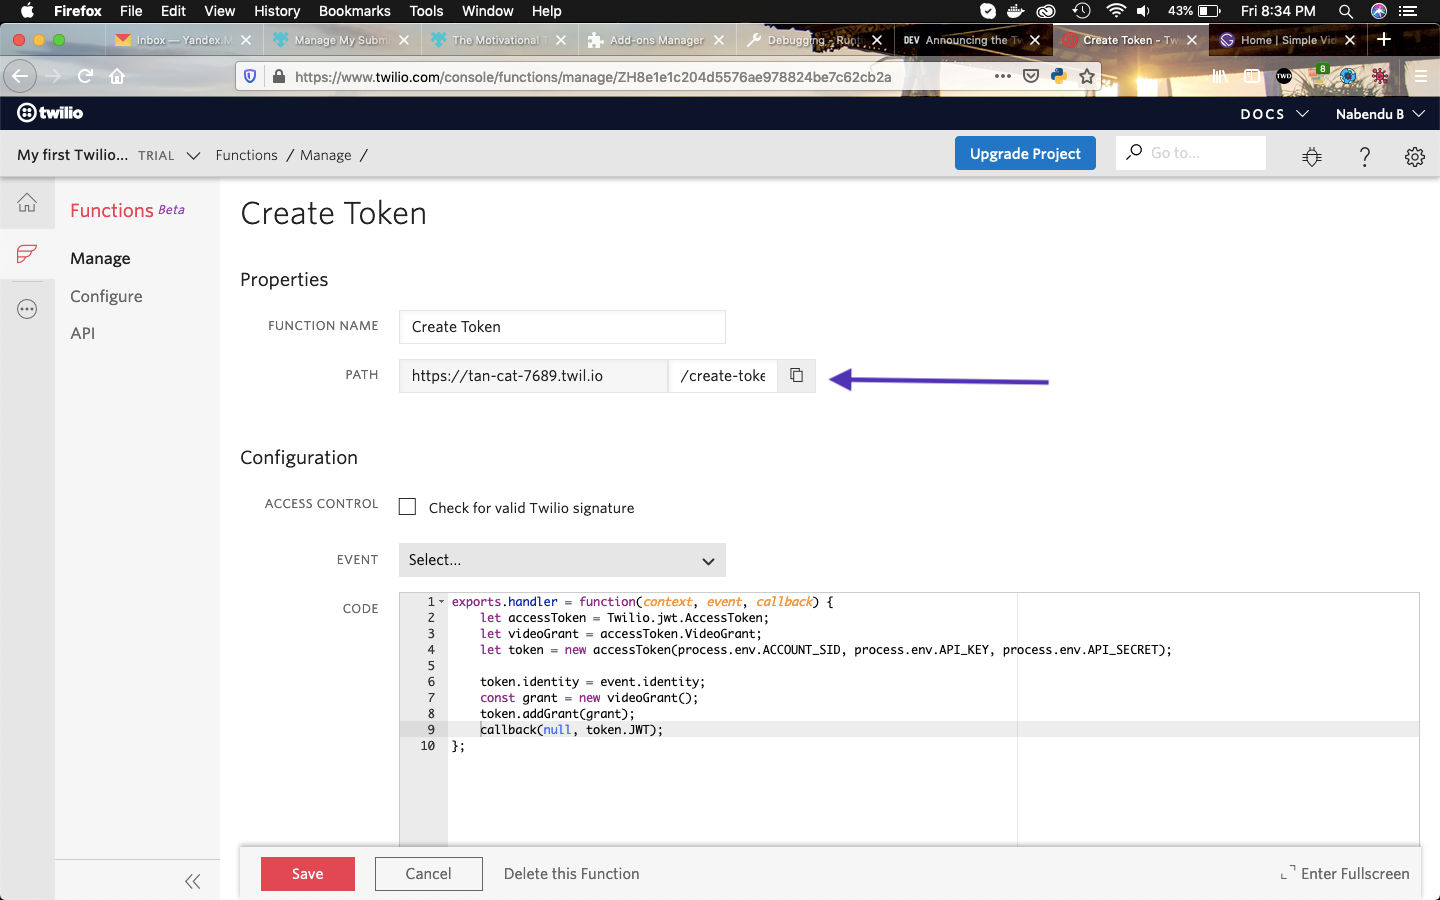
Task: Open the Firefox History menu
Action: pos(277,11)
